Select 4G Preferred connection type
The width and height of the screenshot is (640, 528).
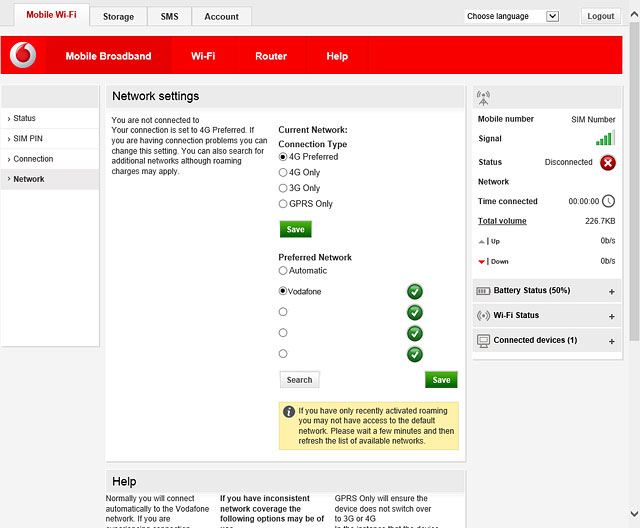coord(283,157)
